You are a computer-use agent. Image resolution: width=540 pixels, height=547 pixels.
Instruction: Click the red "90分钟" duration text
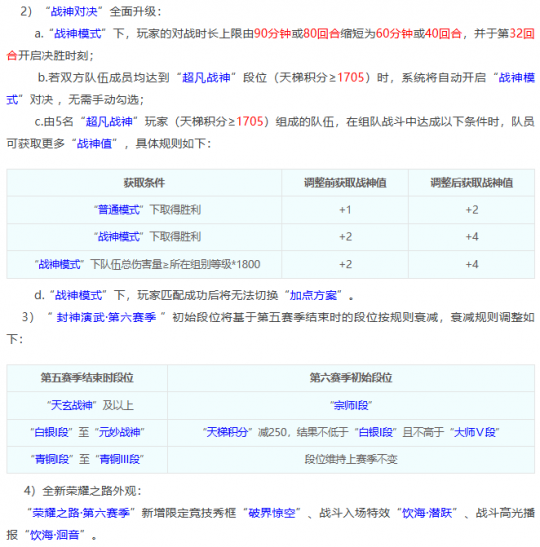pos(272,33)
